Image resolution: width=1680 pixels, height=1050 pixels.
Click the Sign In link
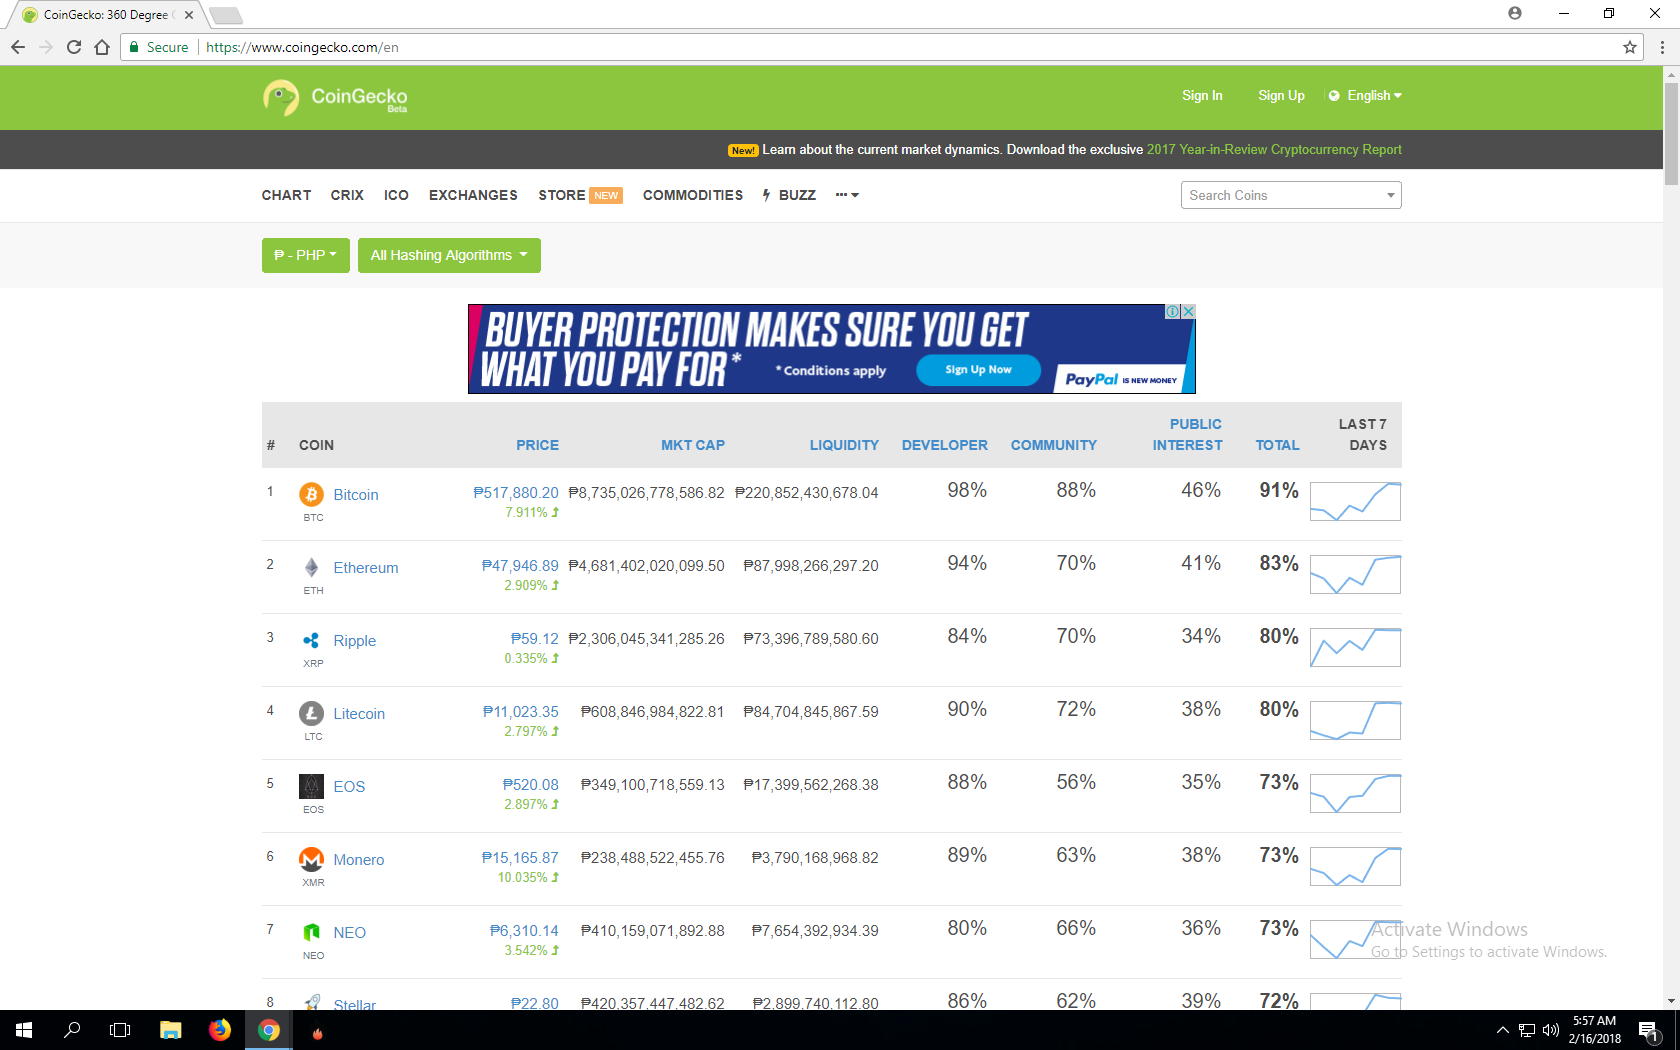pyautogui.click(x=1202, y=96)
